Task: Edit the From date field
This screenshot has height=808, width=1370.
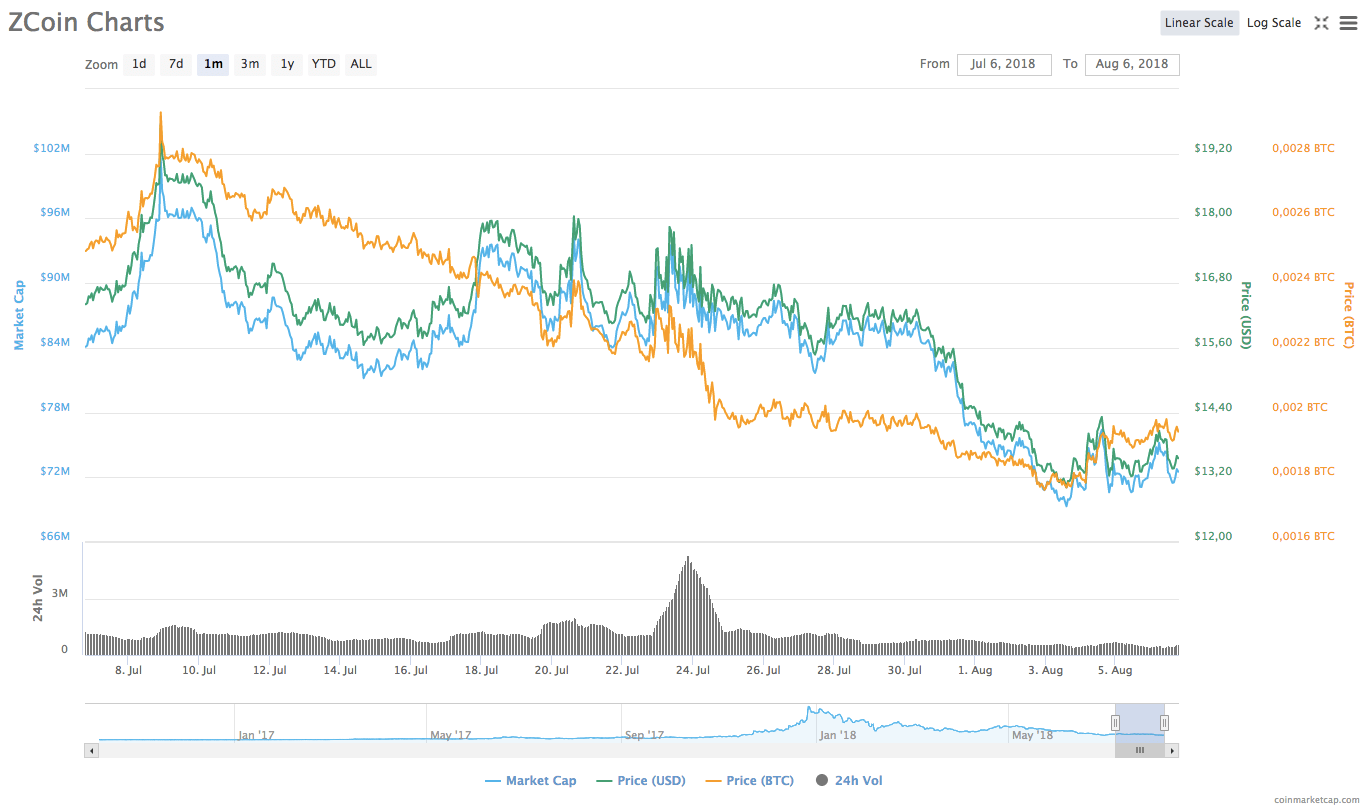Action: click(1004, 64)
